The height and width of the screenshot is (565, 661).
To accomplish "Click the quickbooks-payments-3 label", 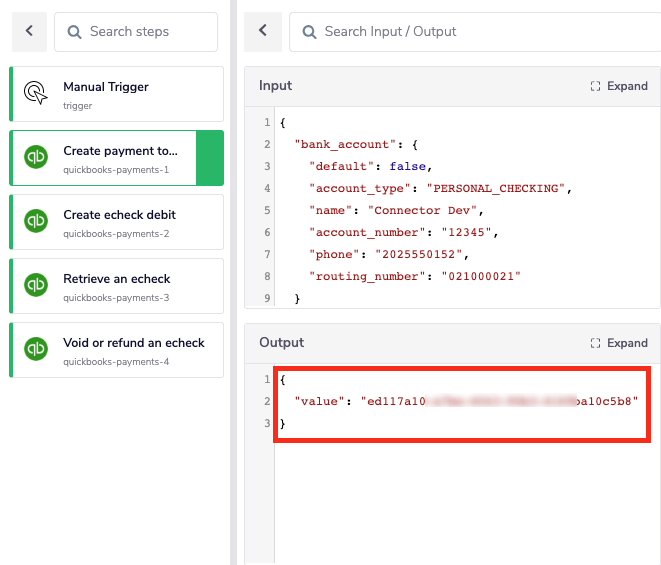I will click(116, 298).
